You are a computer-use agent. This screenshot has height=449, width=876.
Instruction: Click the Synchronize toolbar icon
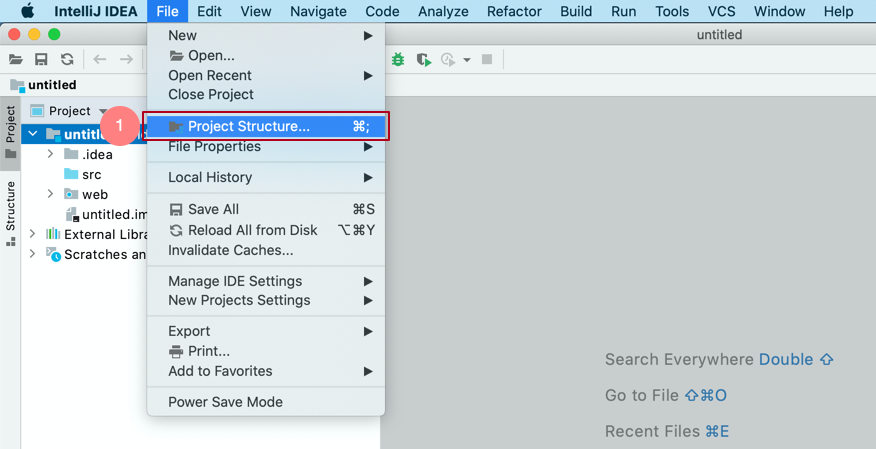(x=67, y=59)
